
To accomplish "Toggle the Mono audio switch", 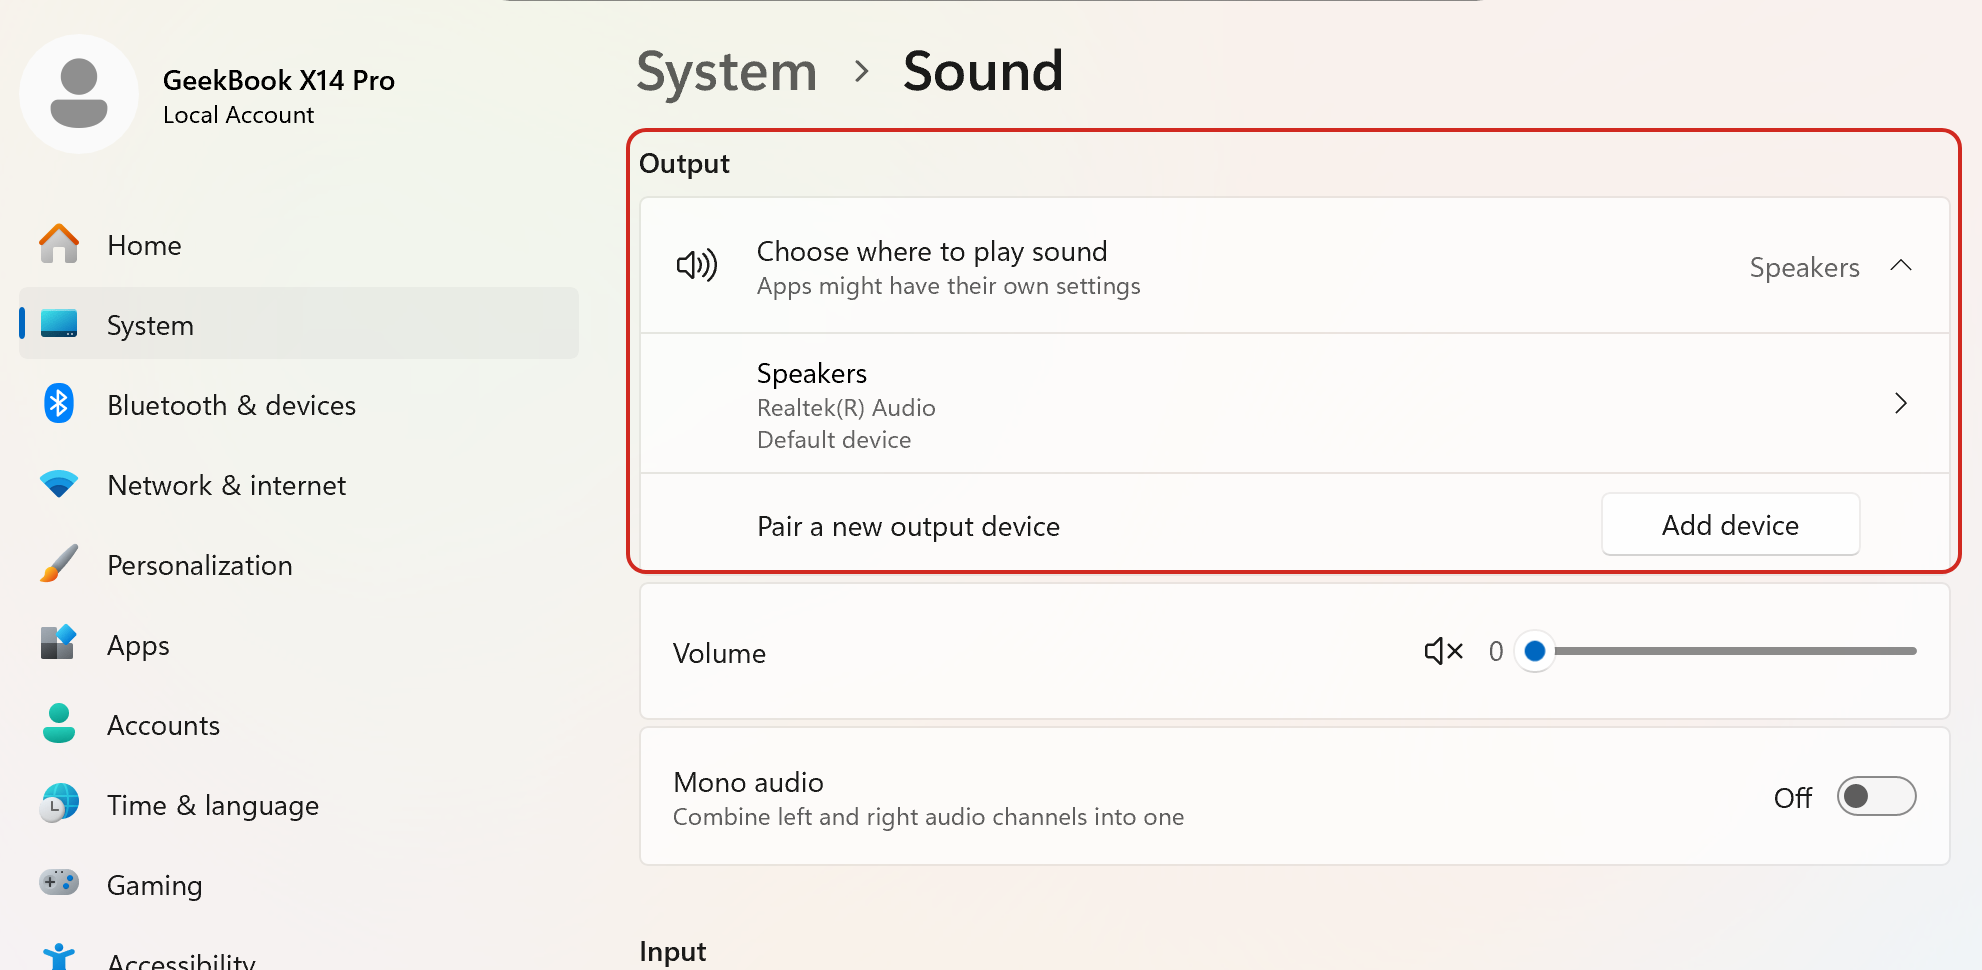I will (1875, 797).
